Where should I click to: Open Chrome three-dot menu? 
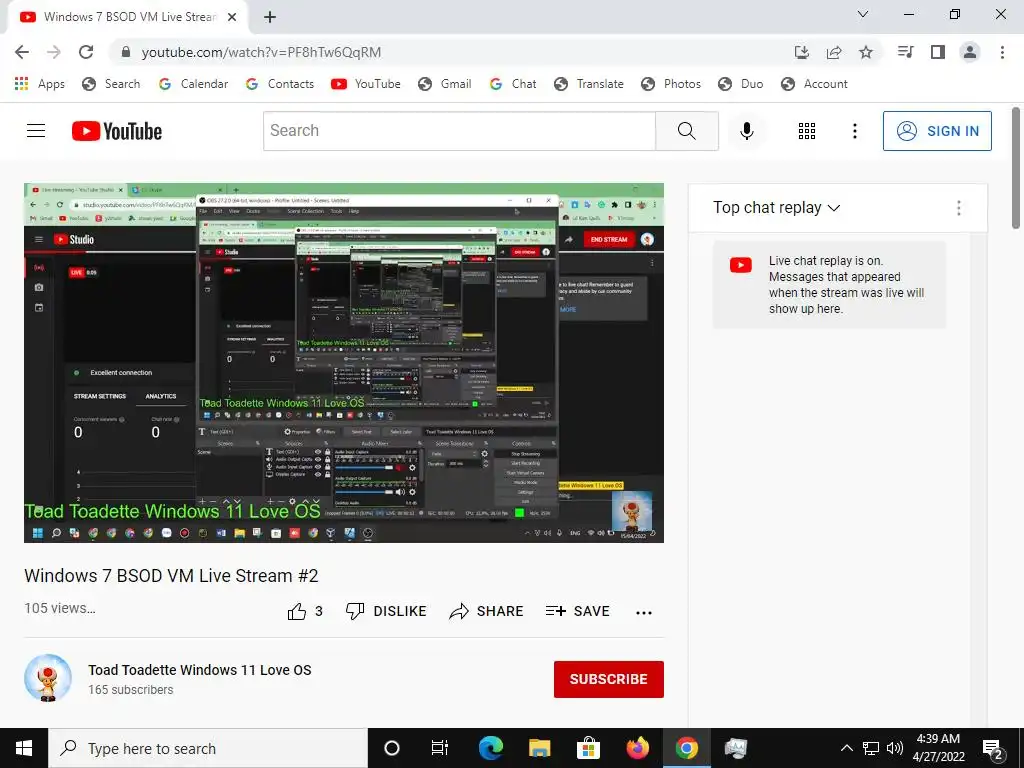1002,52
